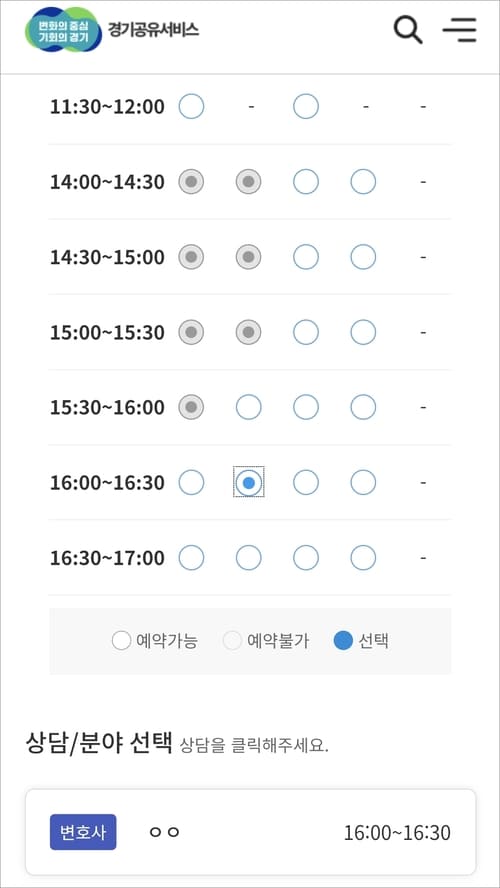Select fourth radio button for 15:30~16:00
The width and height of the screenshot is (500, 888).
coord(363,407)
